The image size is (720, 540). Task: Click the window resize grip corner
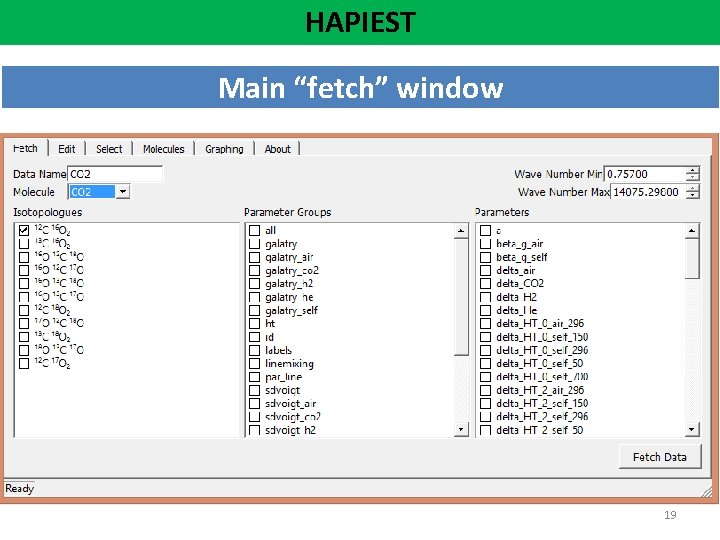point(707,491)
